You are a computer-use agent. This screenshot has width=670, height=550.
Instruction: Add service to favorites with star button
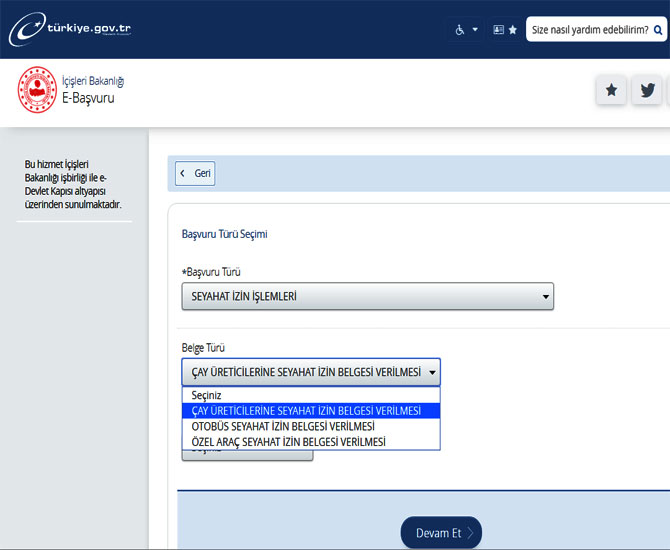click(611, 90)
